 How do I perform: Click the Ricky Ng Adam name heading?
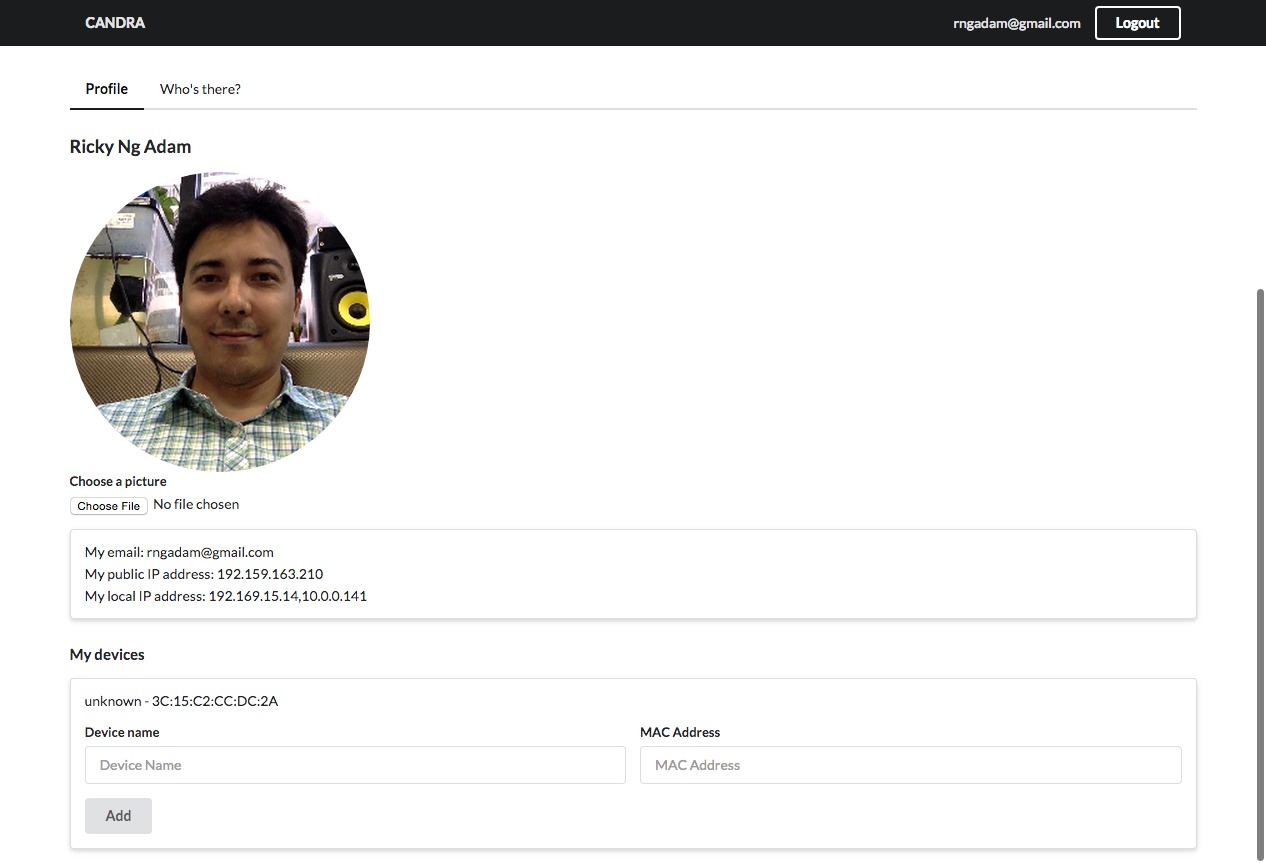point(130,147)
